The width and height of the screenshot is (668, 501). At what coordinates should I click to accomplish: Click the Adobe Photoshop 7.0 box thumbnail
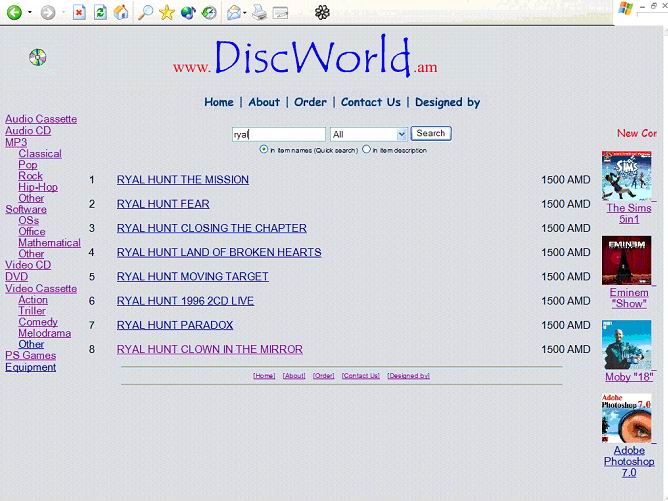pos(627,418)
